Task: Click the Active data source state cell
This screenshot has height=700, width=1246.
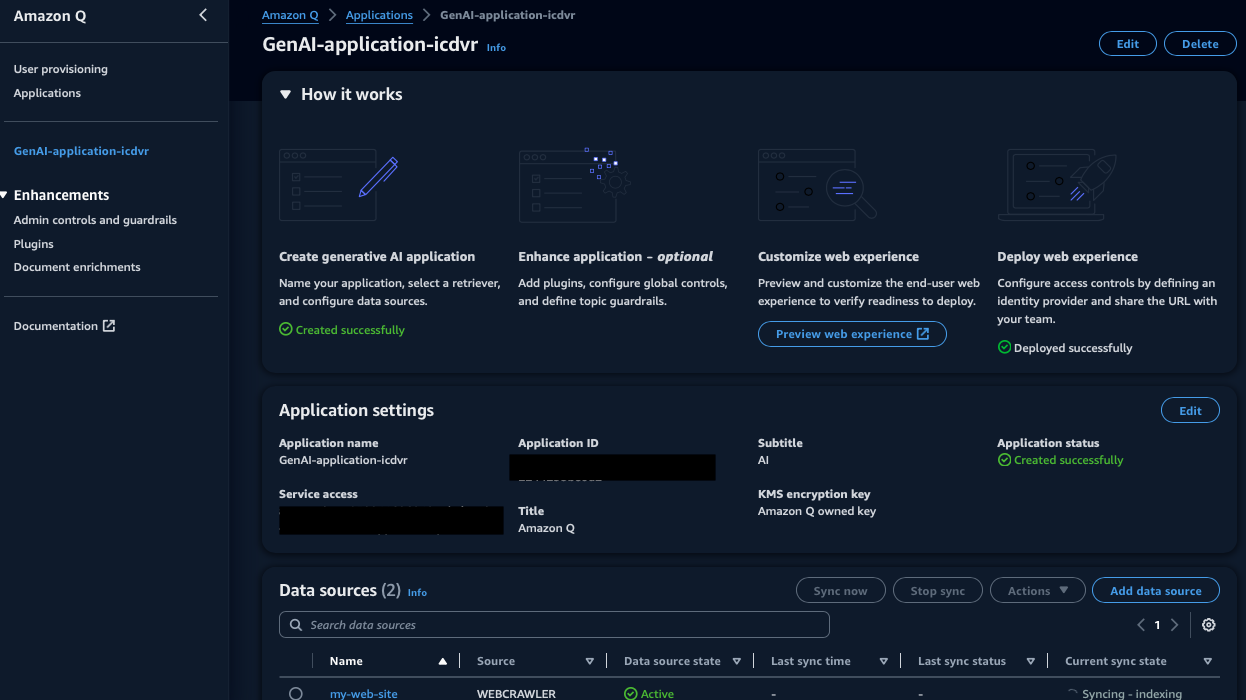Action: tap(649, 694)
